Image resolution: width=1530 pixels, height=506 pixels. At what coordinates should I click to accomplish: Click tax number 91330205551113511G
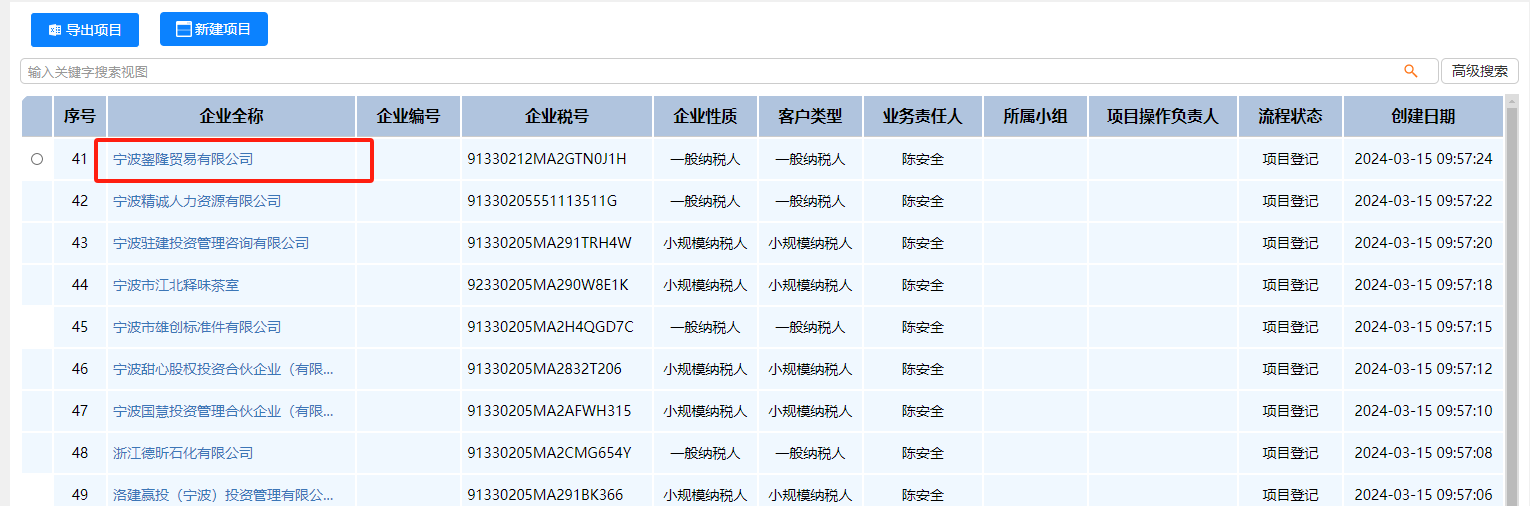pyautogui.click(x=542, y=201)
